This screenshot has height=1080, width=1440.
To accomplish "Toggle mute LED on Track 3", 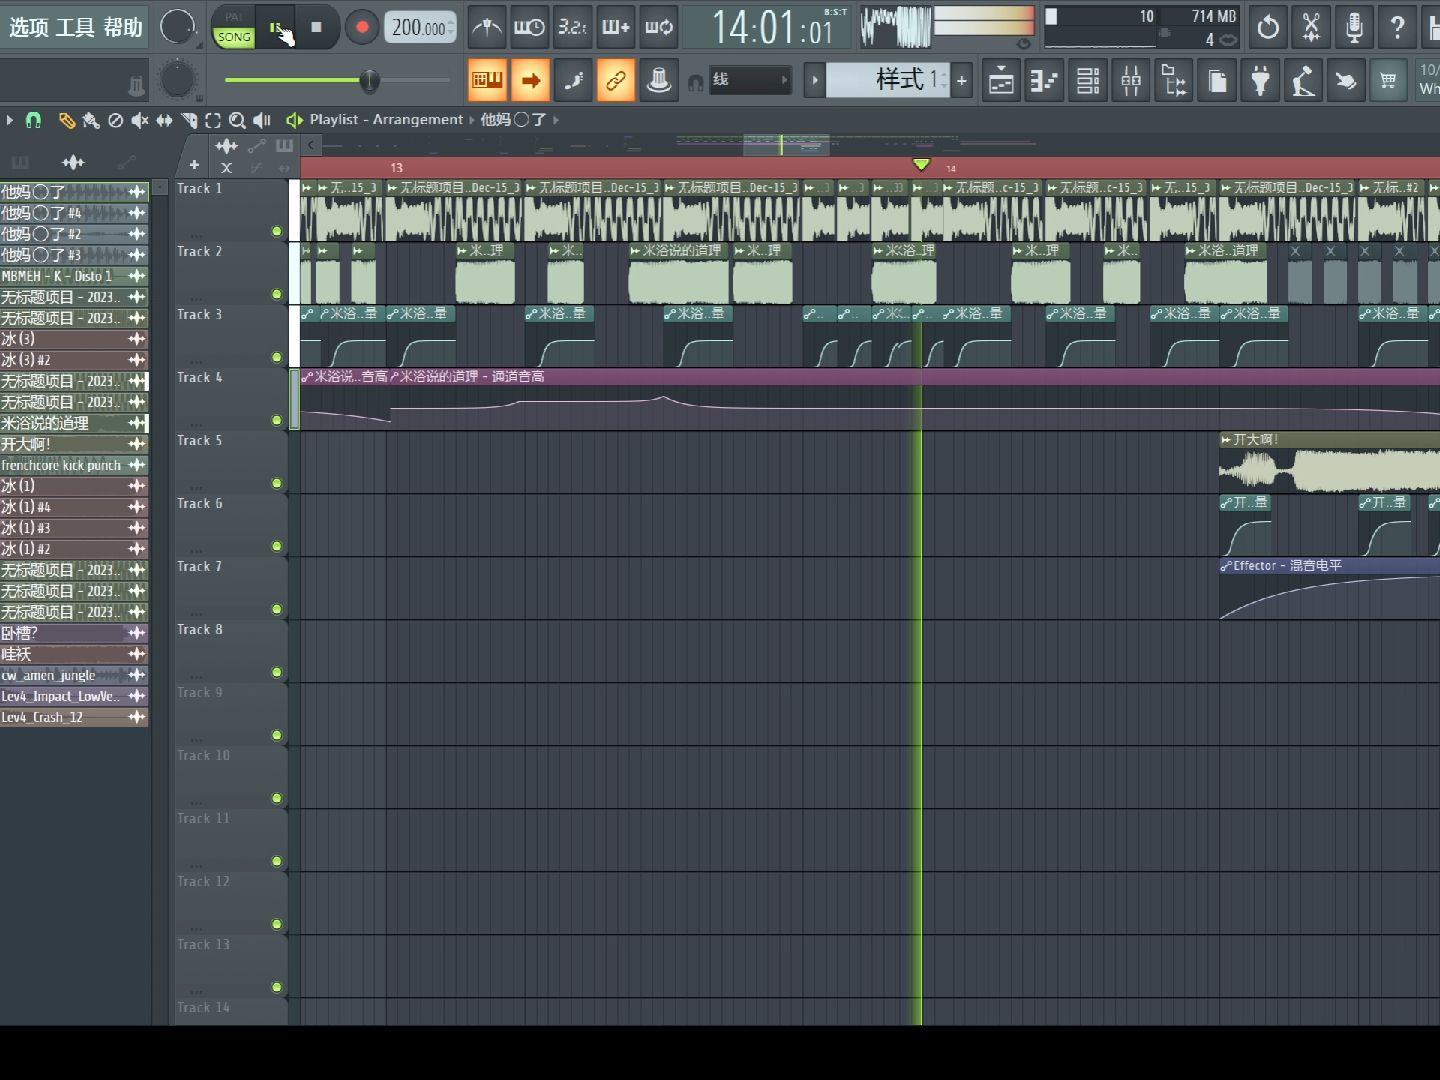I will pos(277,357).
